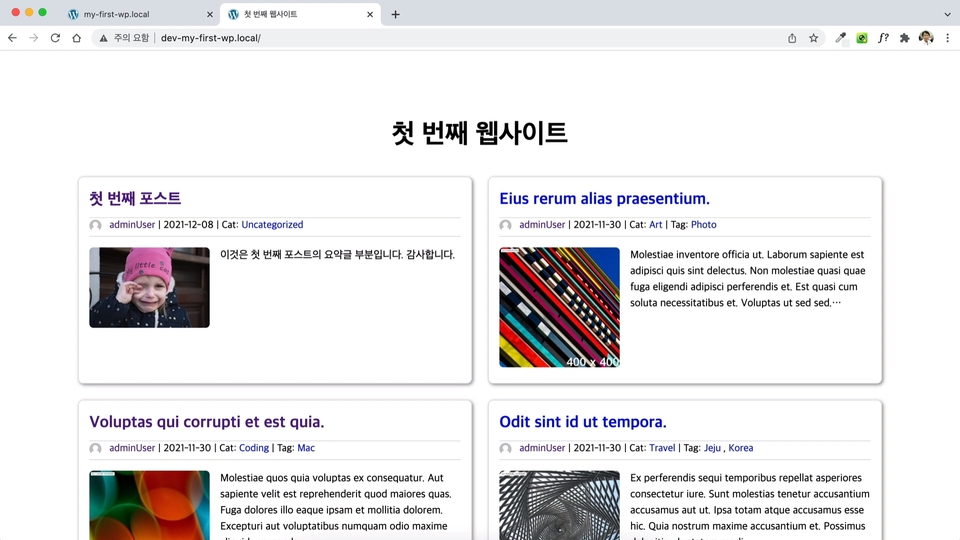Viewport: 960px width, 540px height.
Task: Open the Photo tag link
Action: (703, 225)
